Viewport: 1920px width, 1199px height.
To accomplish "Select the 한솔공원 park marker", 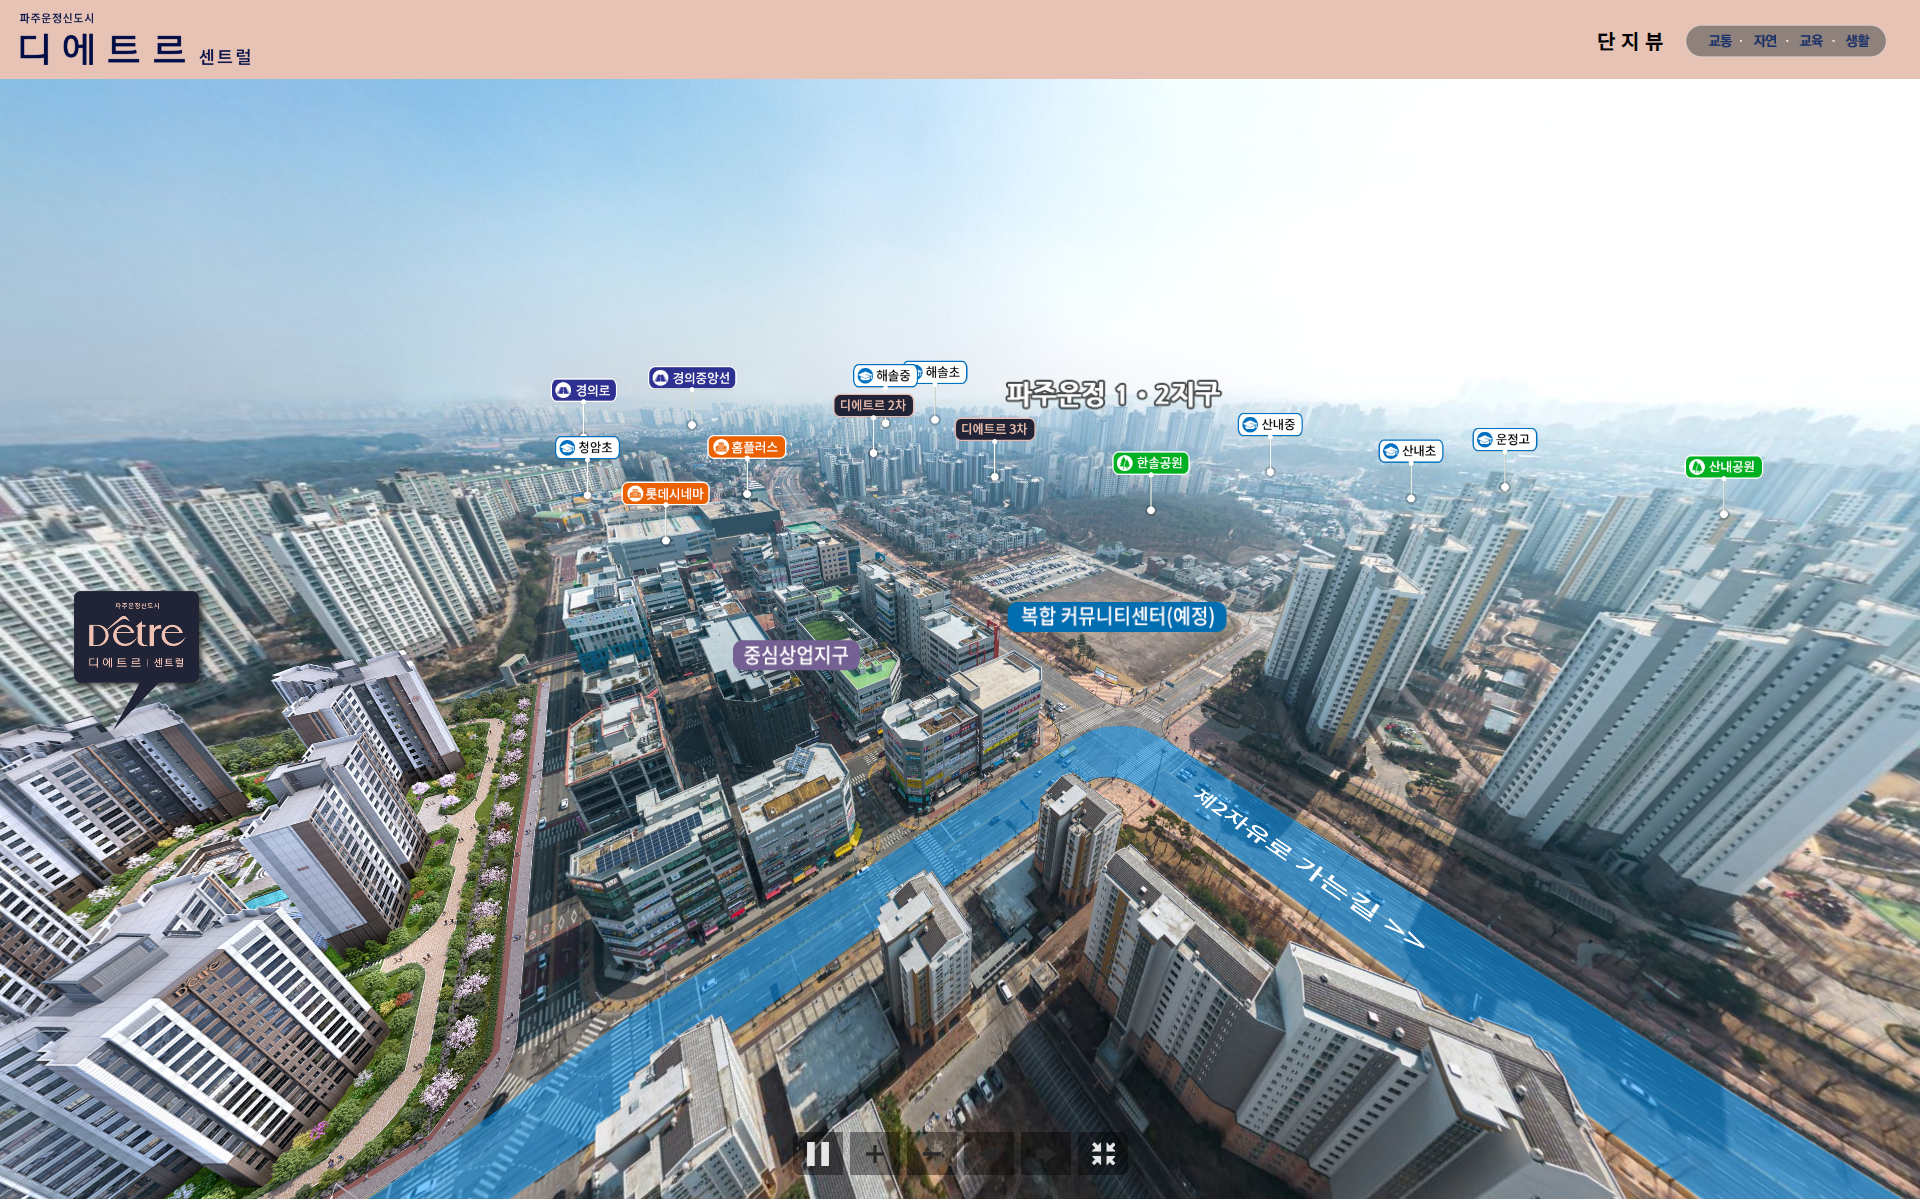I will coord(1151,463).
